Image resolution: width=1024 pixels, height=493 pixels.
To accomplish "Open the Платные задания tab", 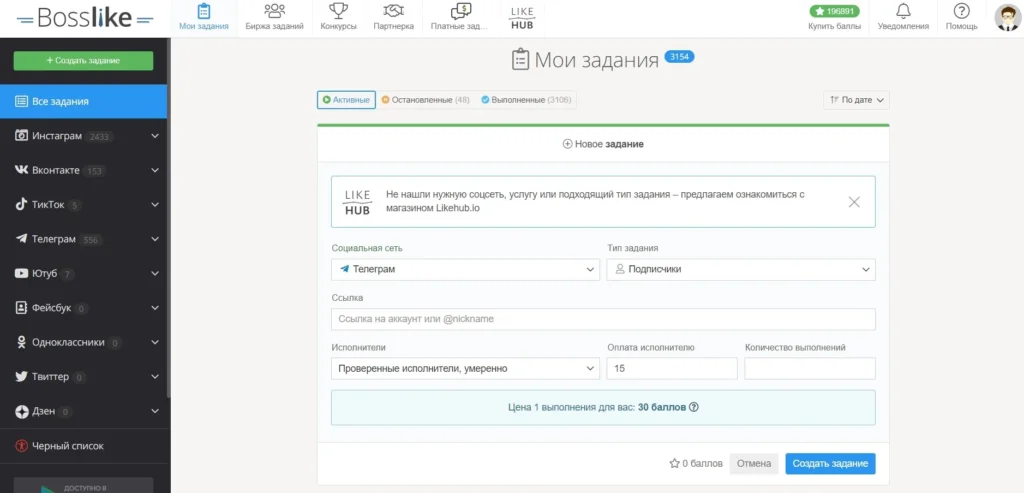I will 460,18.
